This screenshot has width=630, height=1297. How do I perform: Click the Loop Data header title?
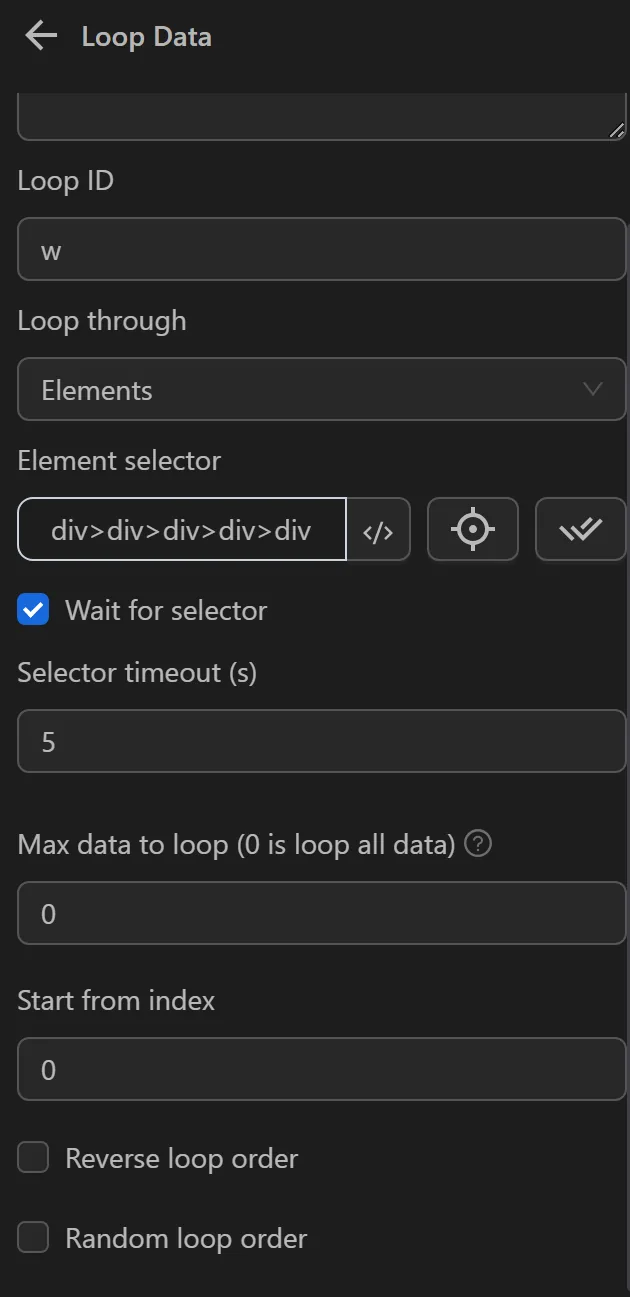point(145,36)
